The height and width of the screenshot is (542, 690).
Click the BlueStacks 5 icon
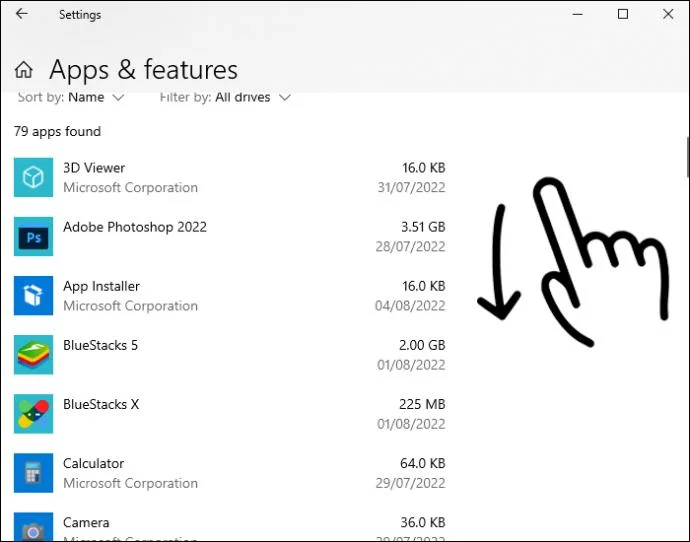click(33, 355)
